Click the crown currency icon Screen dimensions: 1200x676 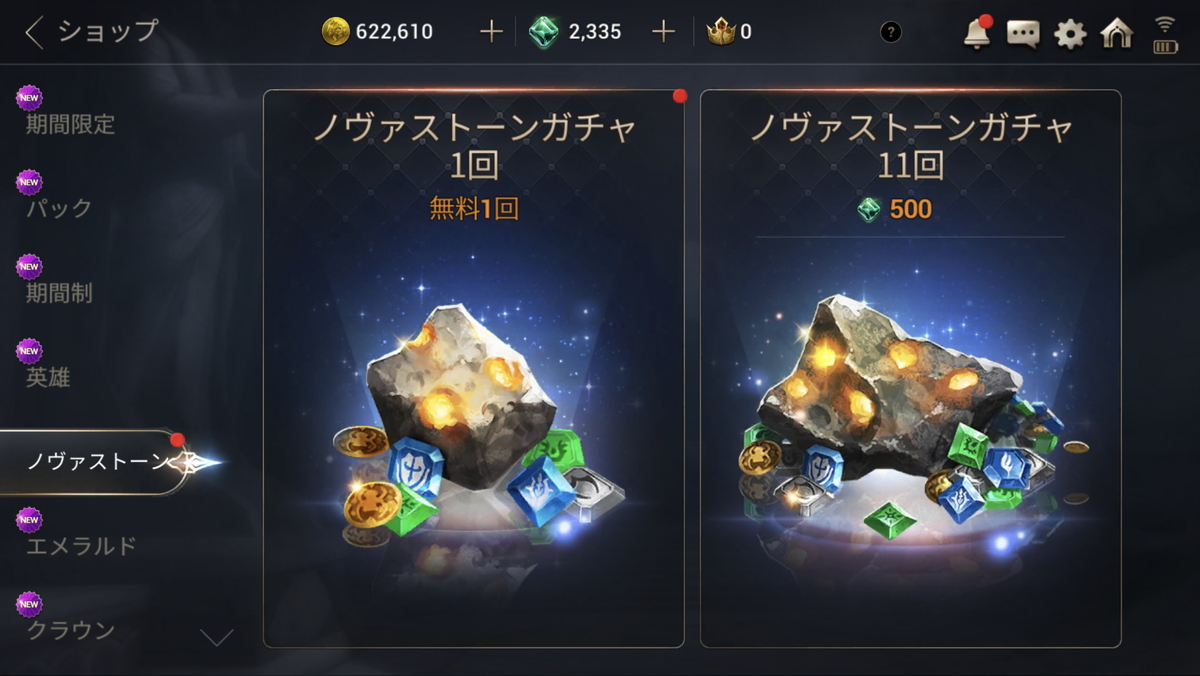[x=720, y=32]
